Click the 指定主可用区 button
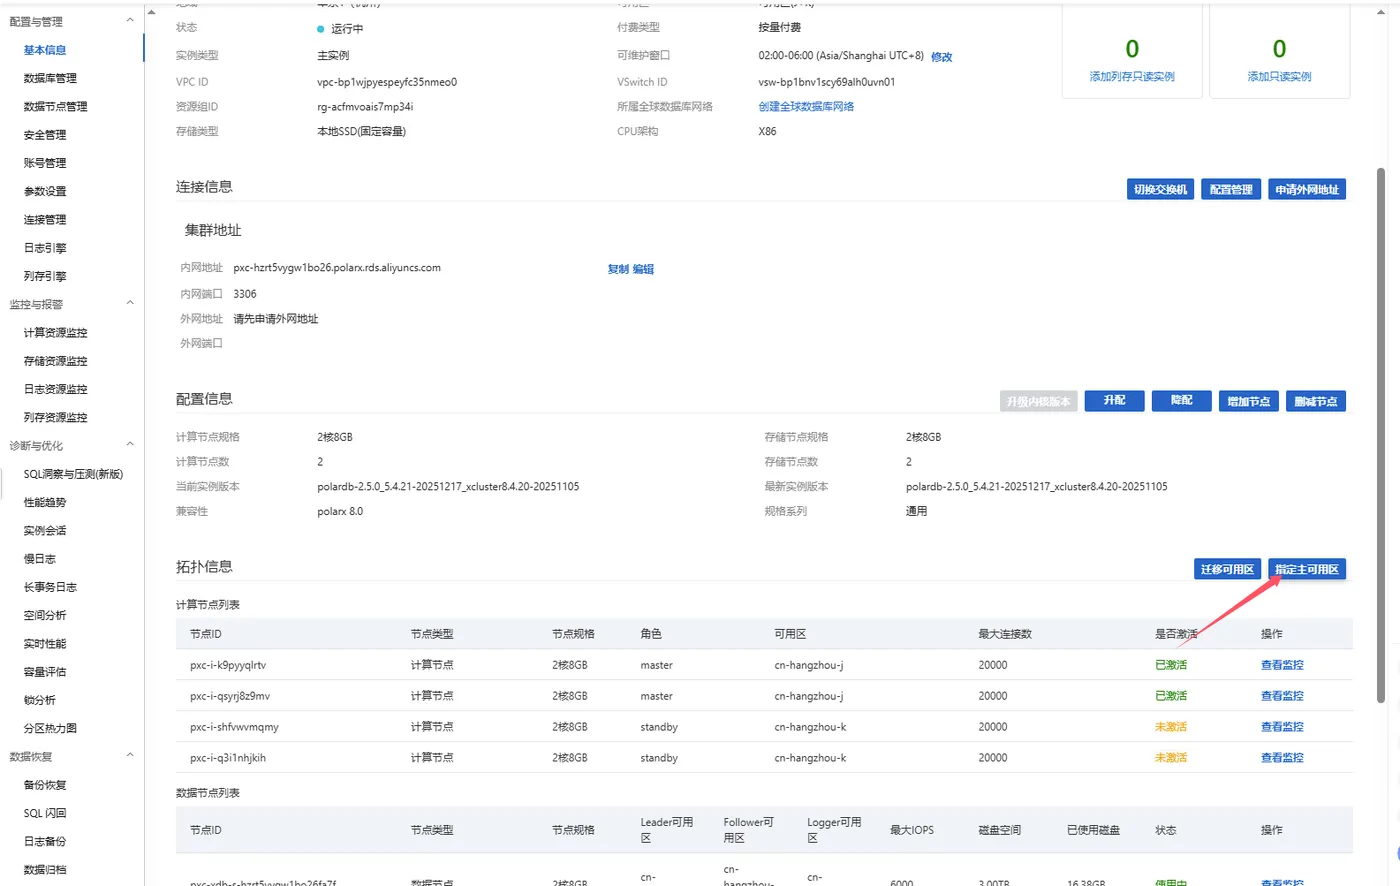Viewport: 1400px width, 886px height. tap(1307, 569)
